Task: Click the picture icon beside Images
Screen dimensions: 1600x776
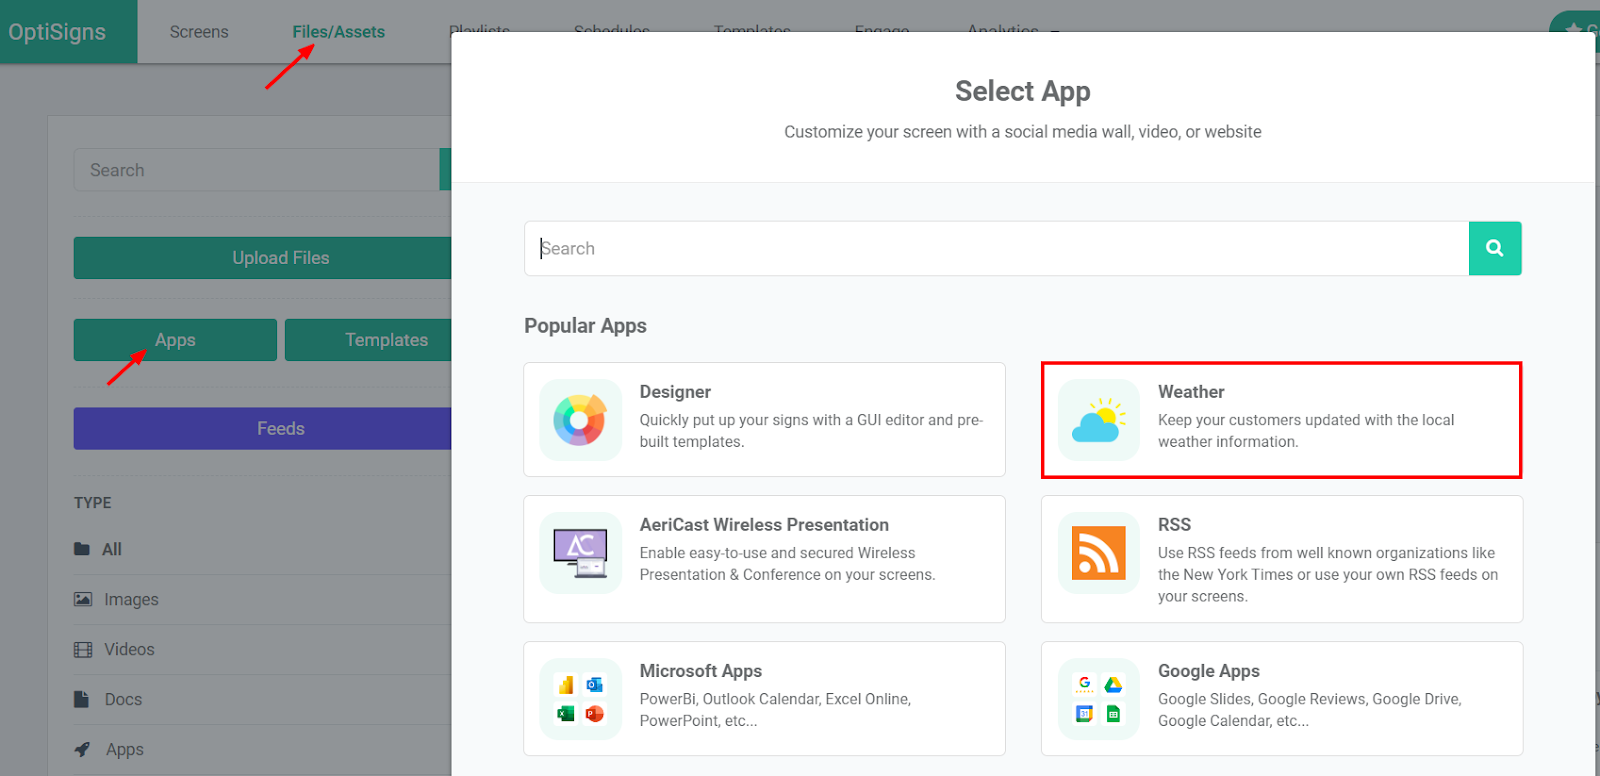Action: 83,599
